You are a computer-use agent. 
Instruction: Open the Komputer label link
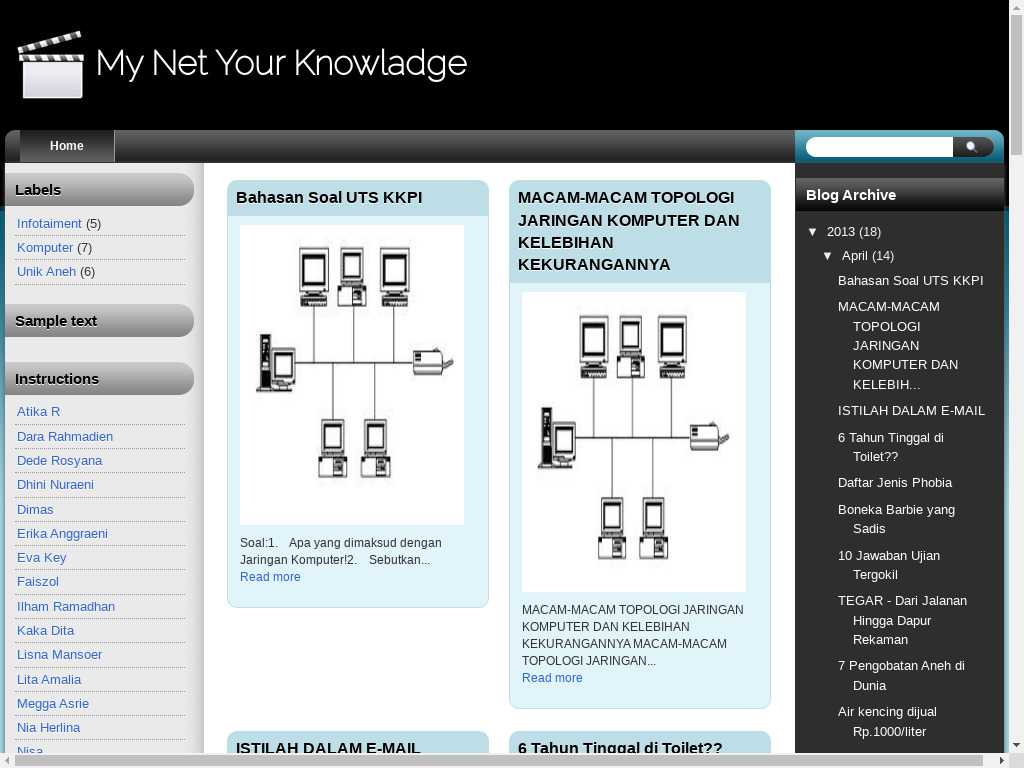(x=45, y=248)
